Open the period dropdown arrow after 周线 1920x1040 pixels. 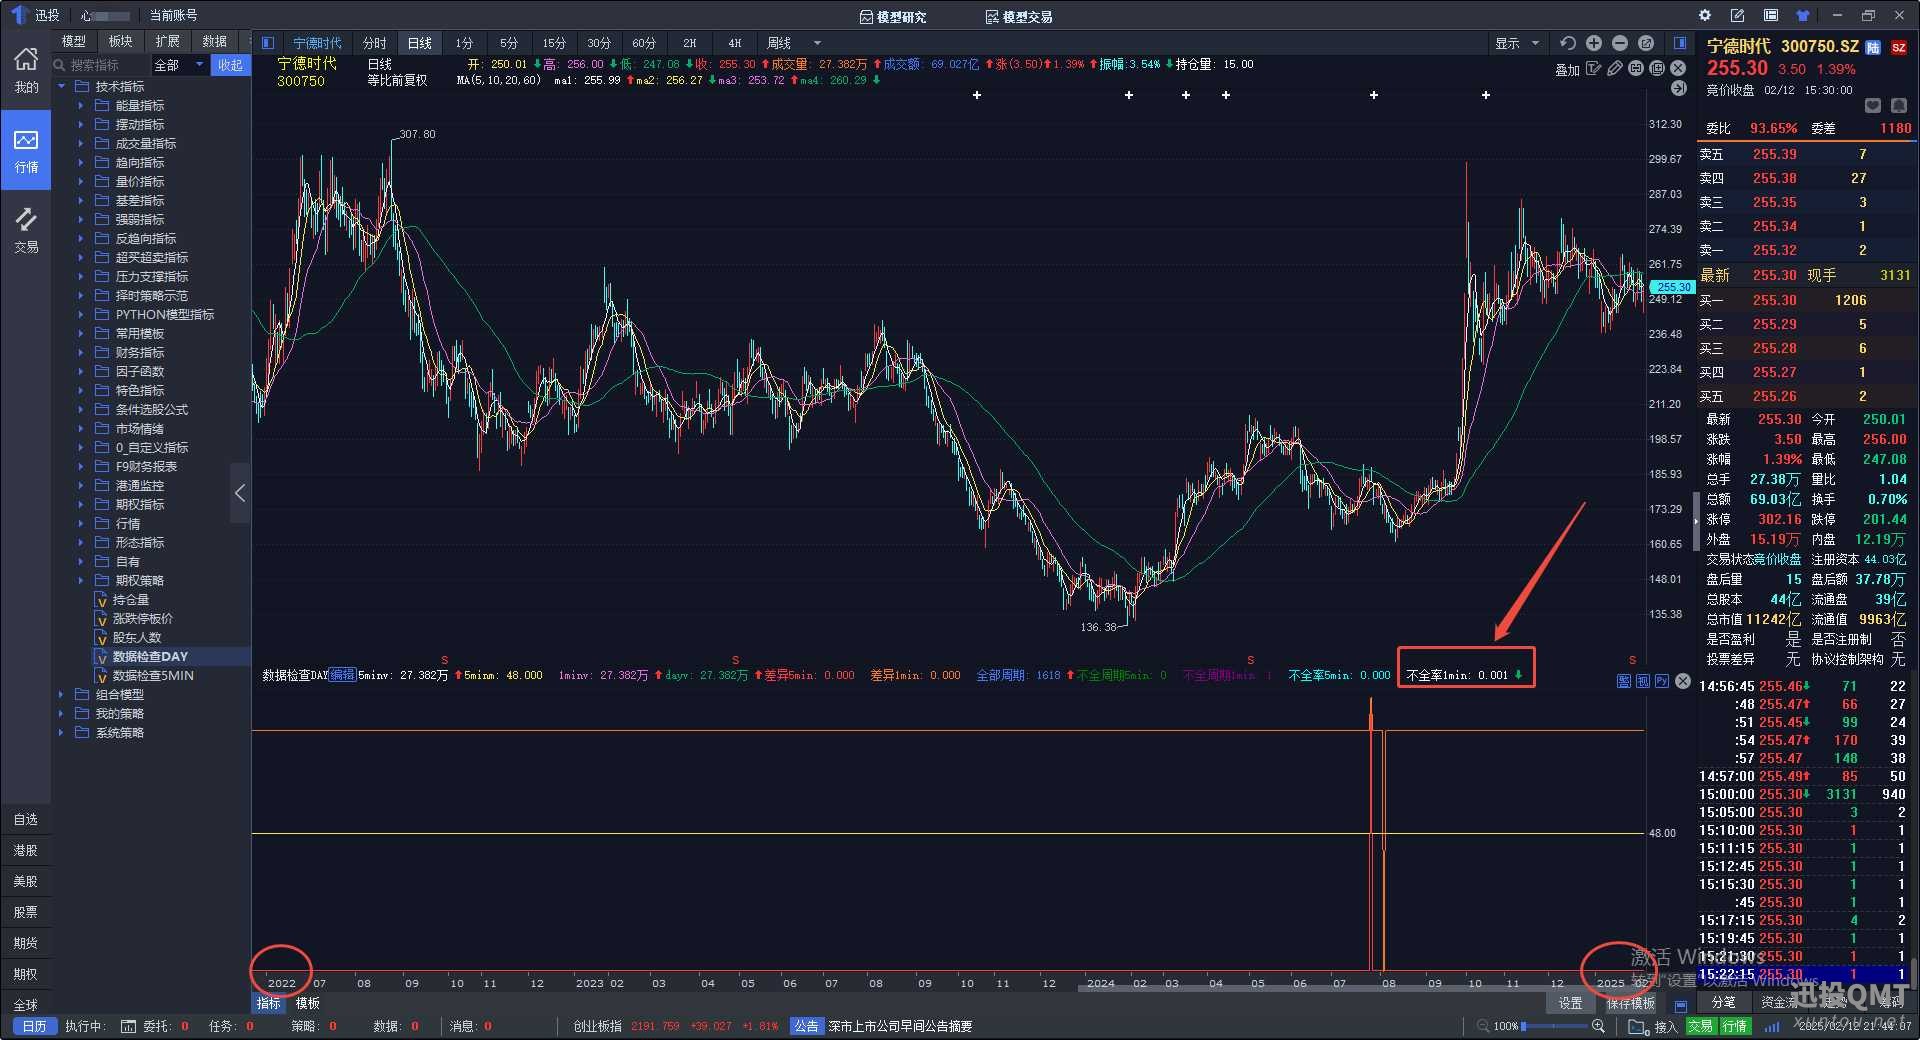817,43
